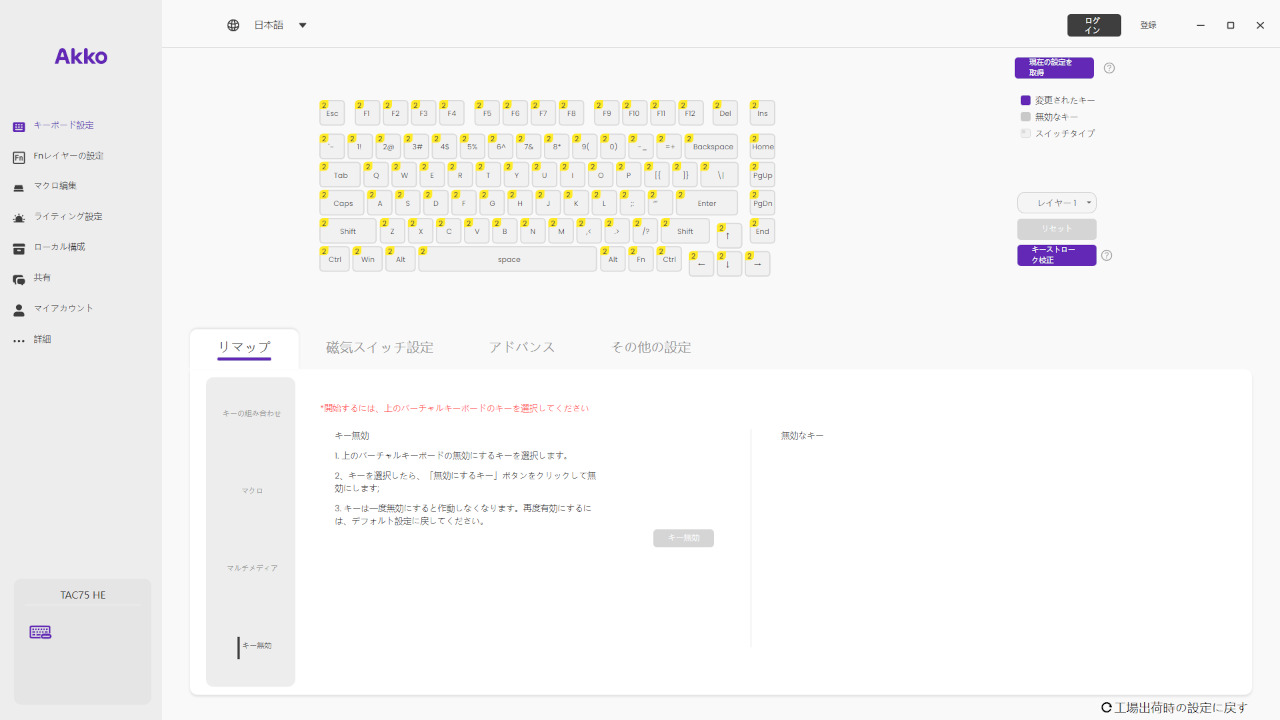Click the Fn layer settings icon
The height and width of the screenshot is (720, 1280).
point(19,157)
